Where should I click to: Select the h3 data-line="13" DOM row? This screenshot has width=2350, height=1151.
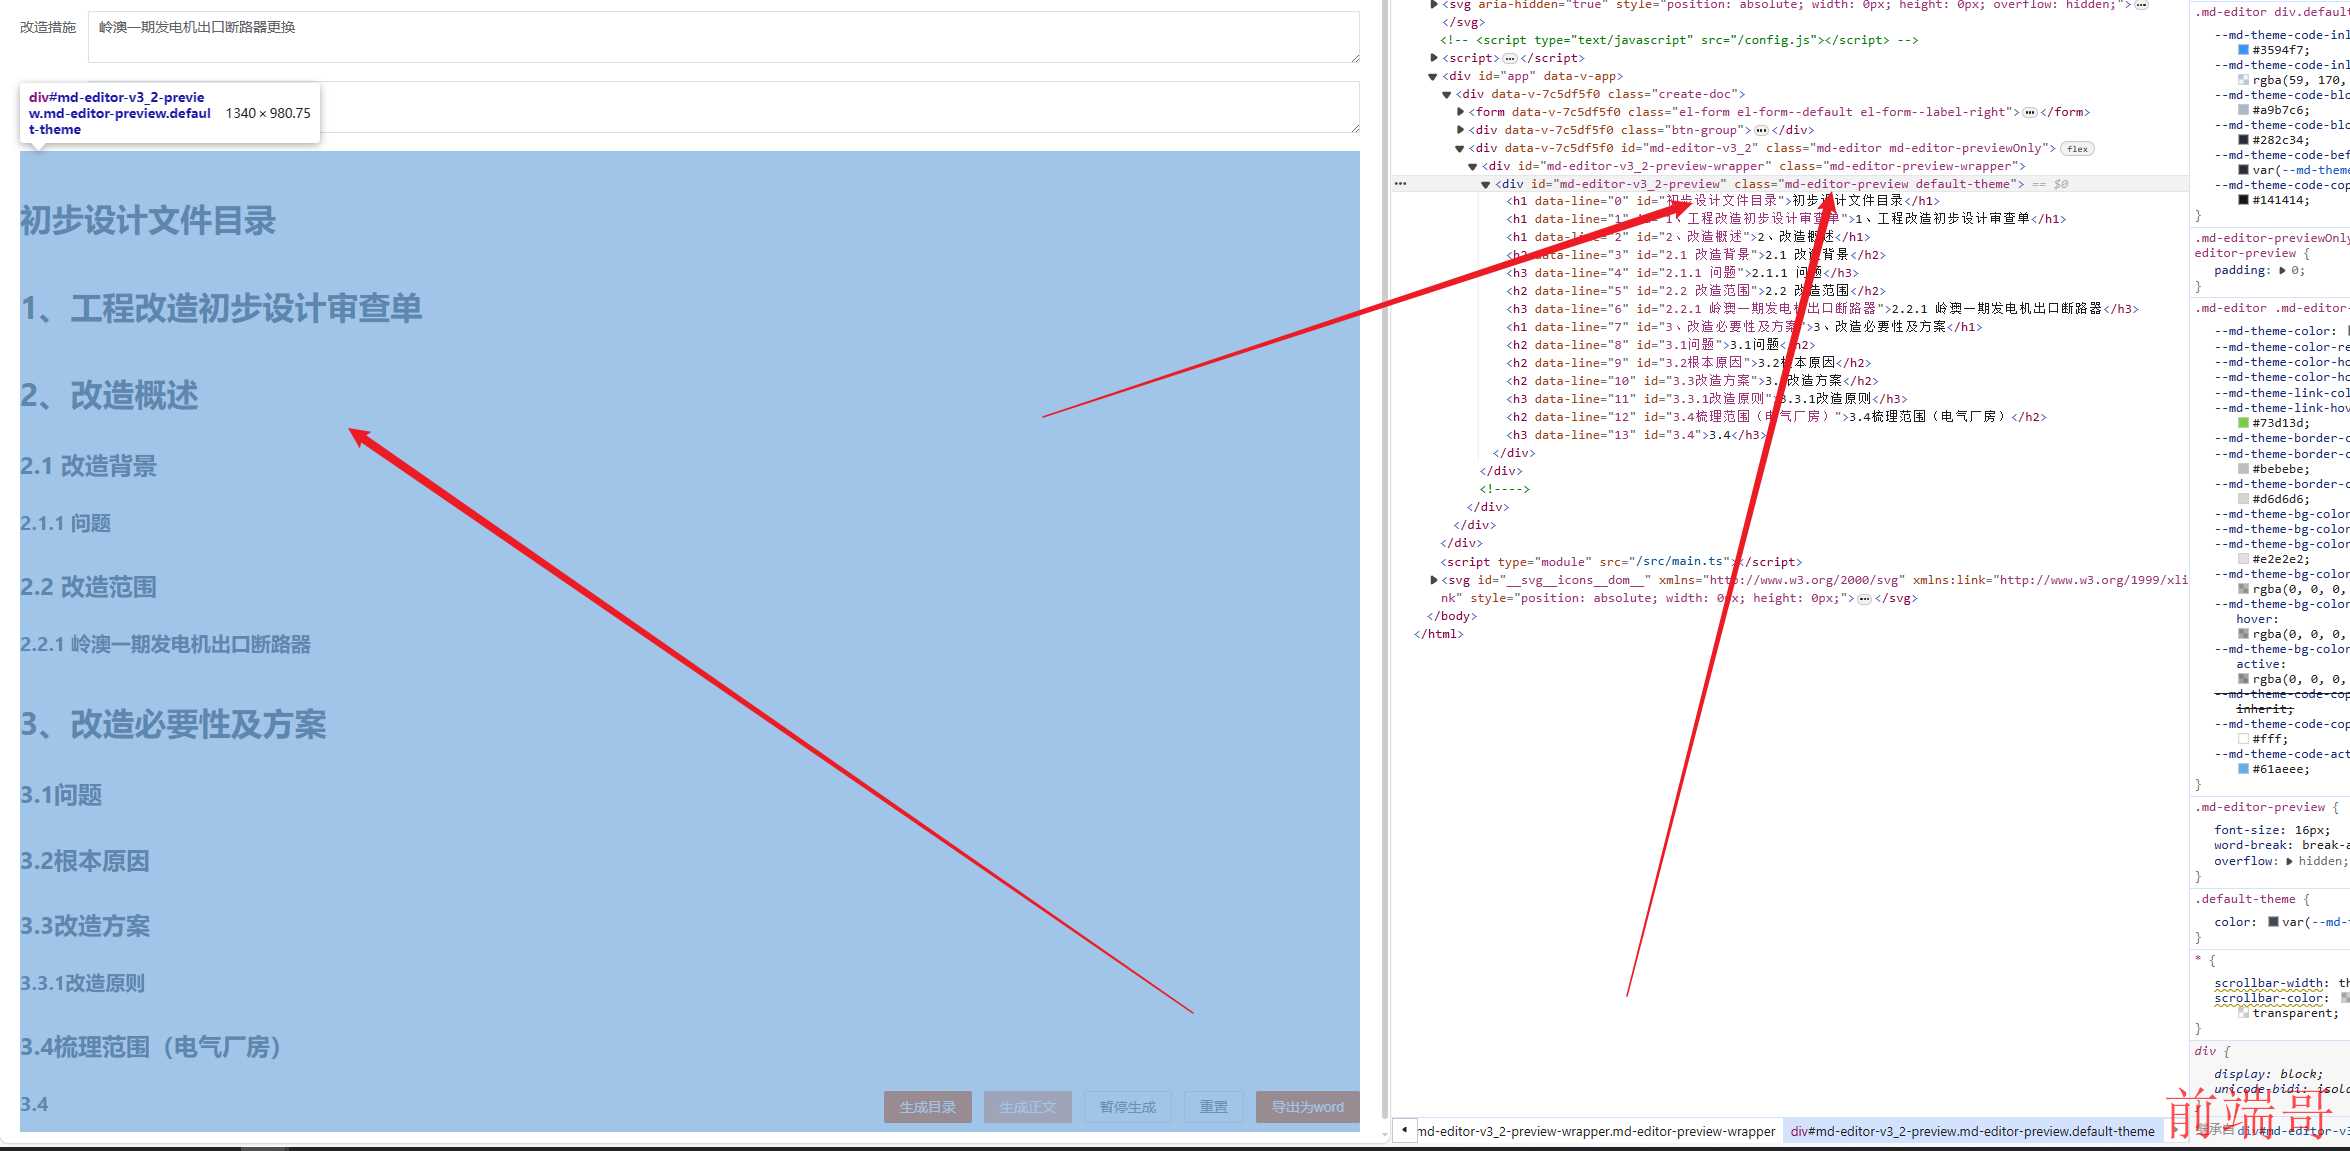coord(1636,435)
